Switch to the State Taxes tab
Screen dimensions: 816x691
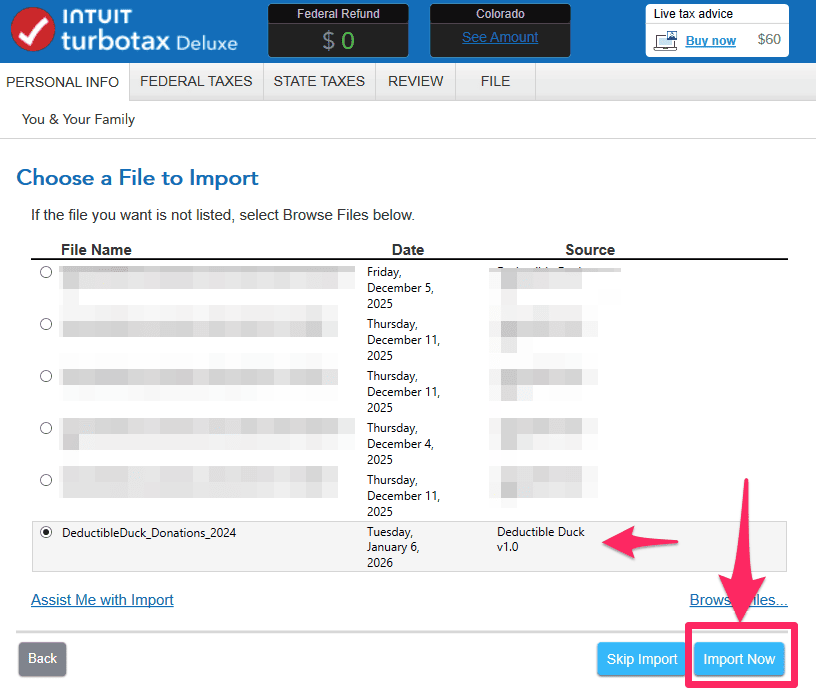(x=319, y=82)
